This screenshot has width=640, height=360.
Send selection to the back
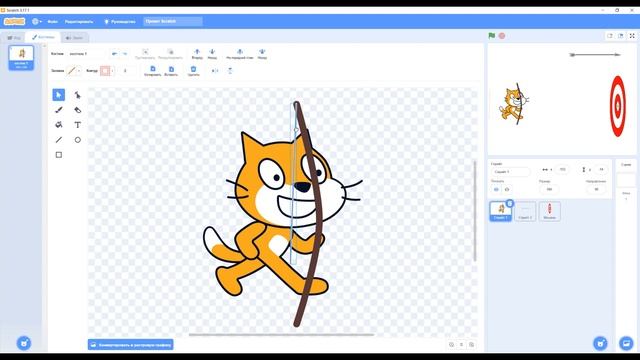coord(262,53)
